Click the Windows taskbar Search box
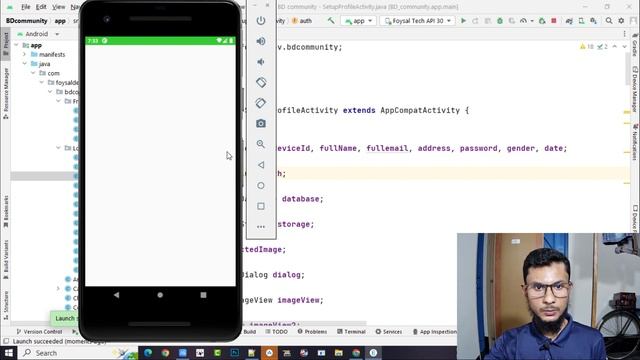 [x=78, y=353]
